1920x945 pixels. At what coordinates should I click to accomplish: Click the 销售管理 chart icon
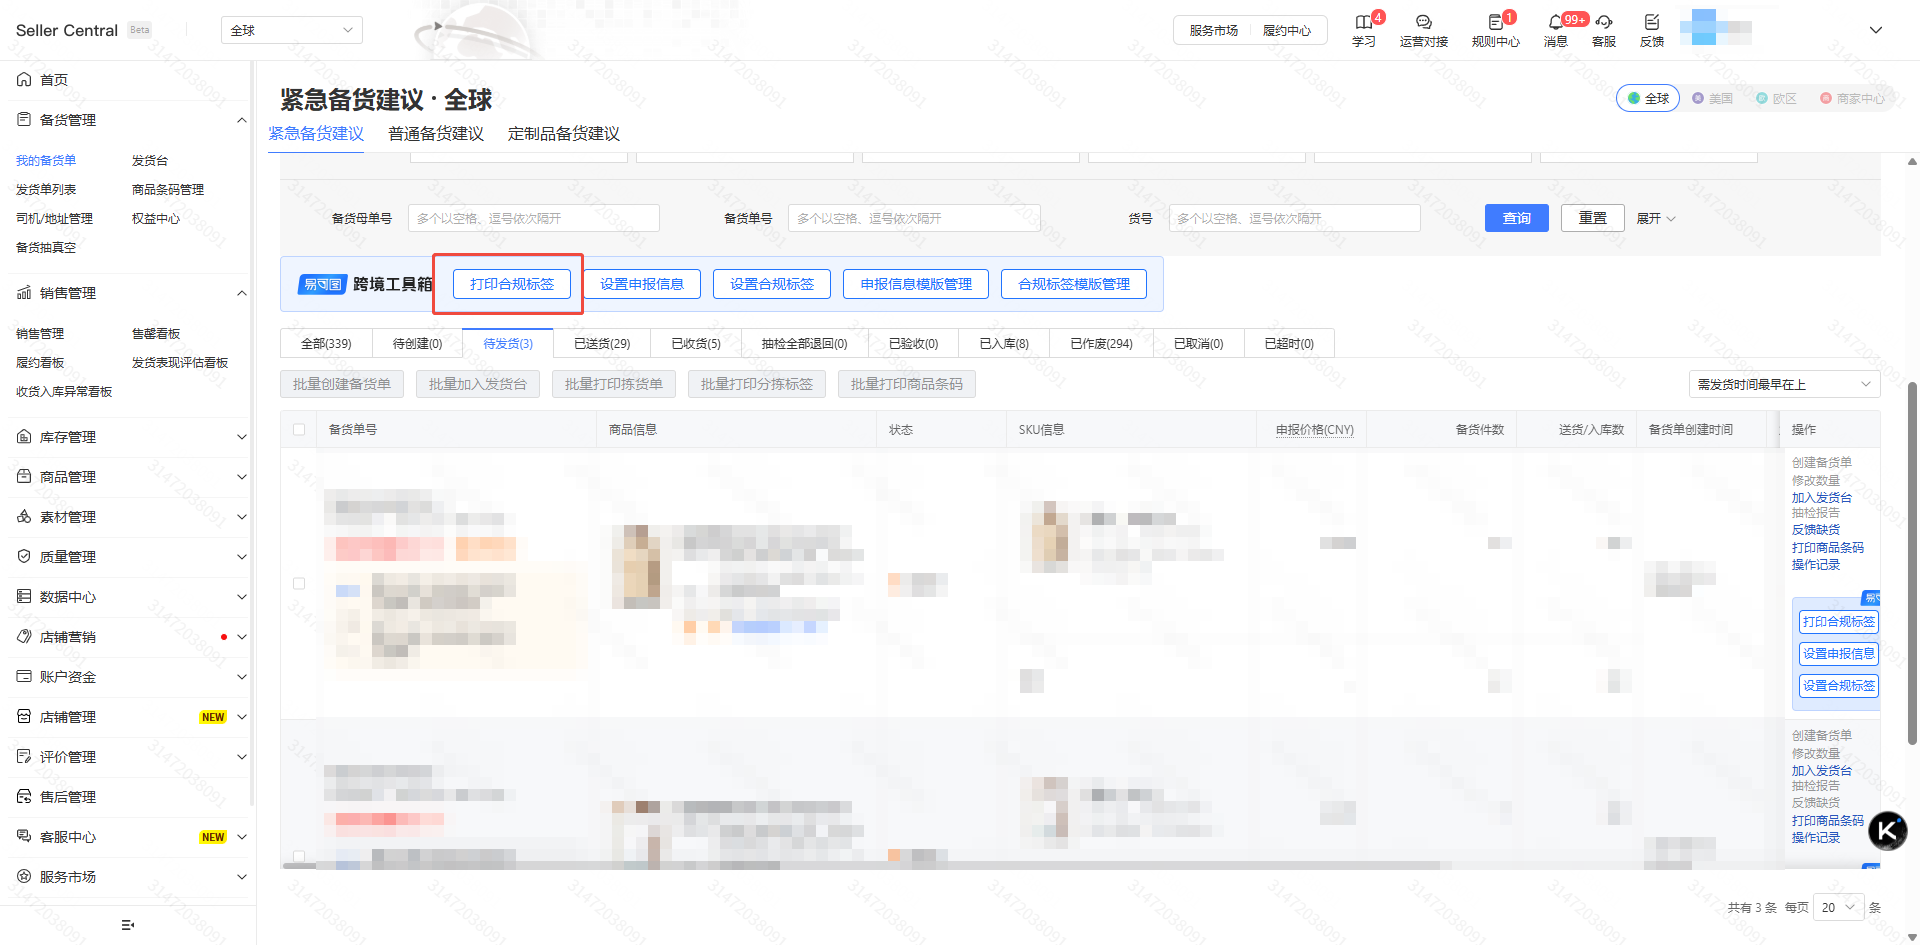pos(24,292)
